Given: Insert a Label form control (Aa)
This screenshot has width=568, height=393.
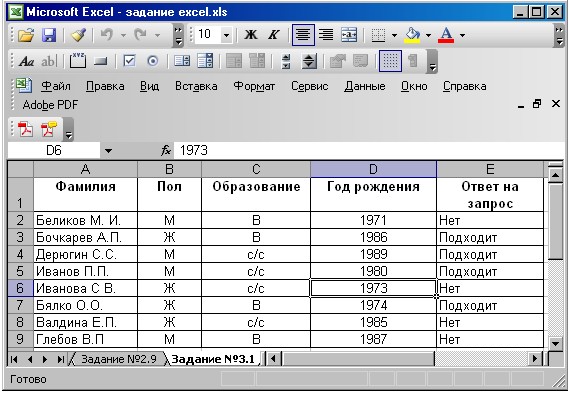Looking at the screenshot, I should coord(26,62).
